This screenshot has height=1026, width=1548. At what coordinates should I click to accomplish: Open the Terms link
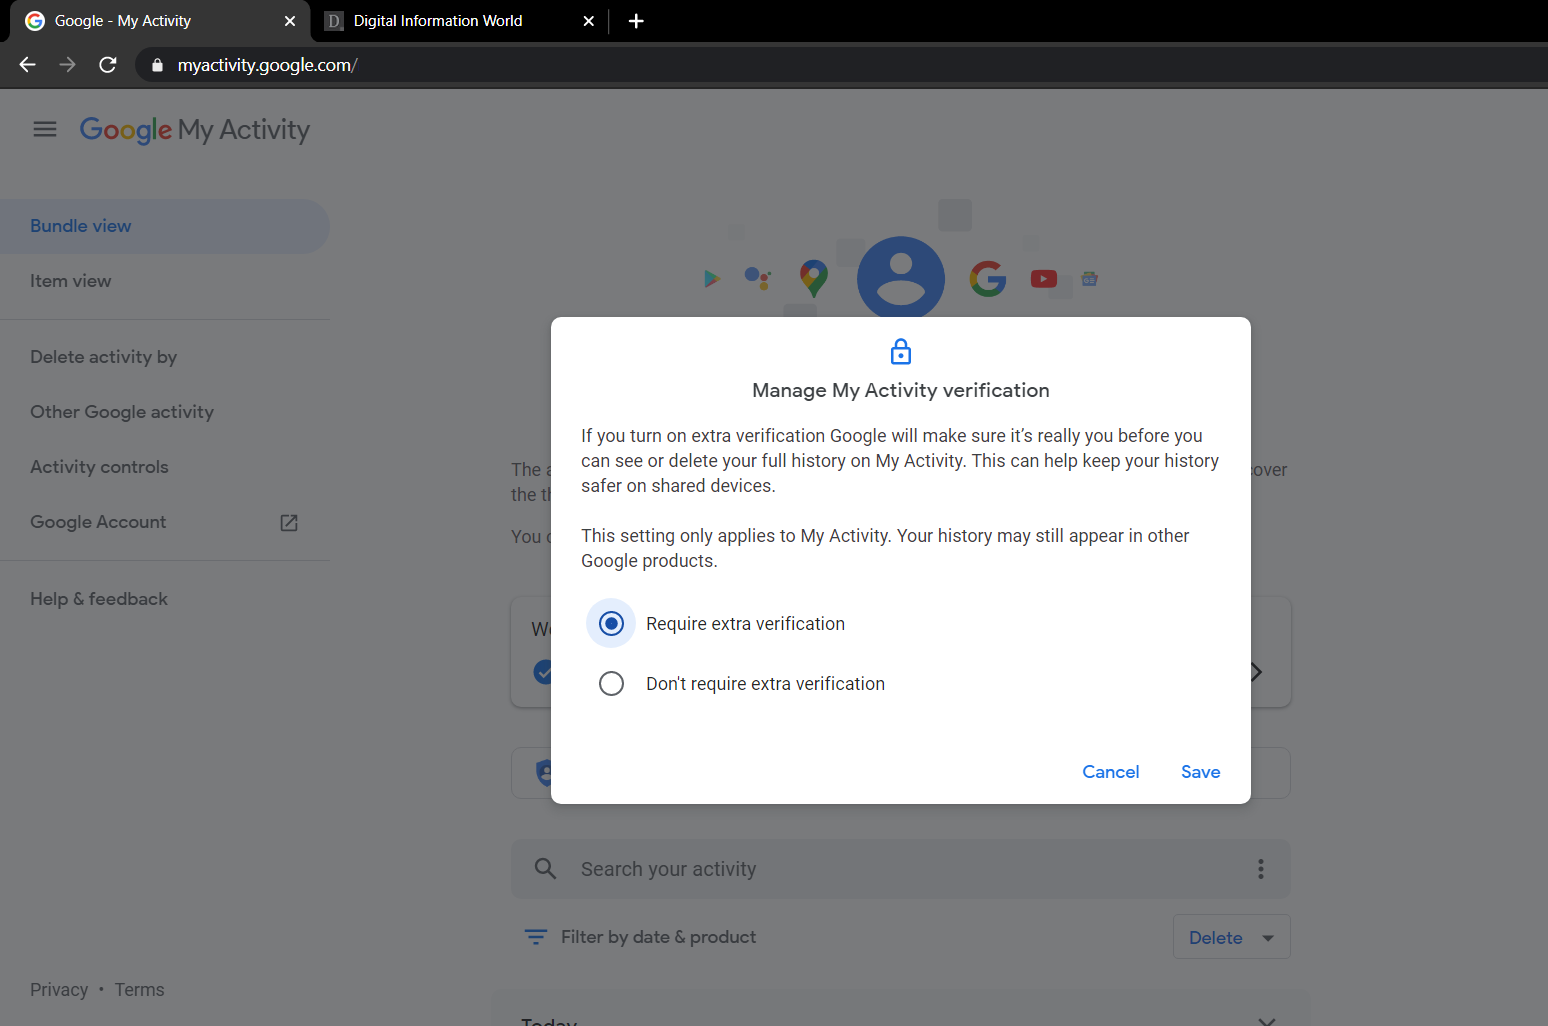coord(139,990)
